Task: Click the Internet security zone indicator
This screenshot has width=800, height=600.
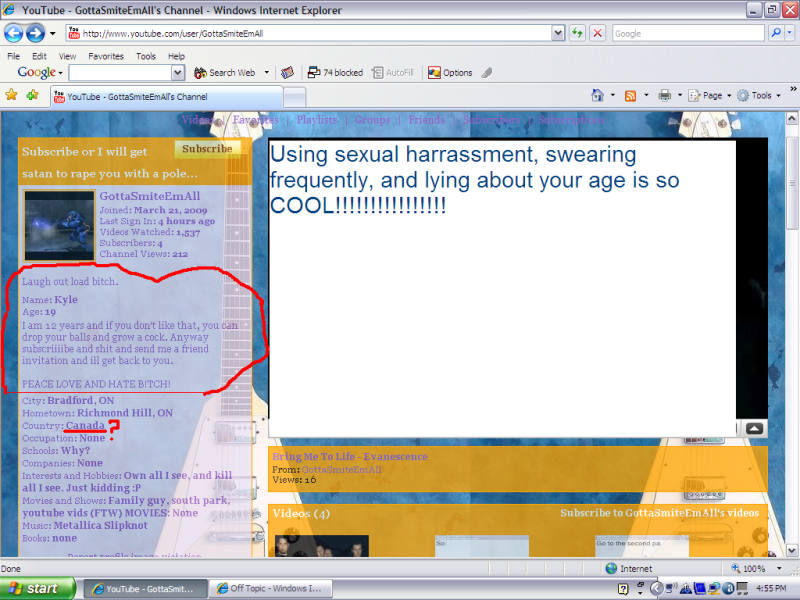Action: tap(629, 568)
